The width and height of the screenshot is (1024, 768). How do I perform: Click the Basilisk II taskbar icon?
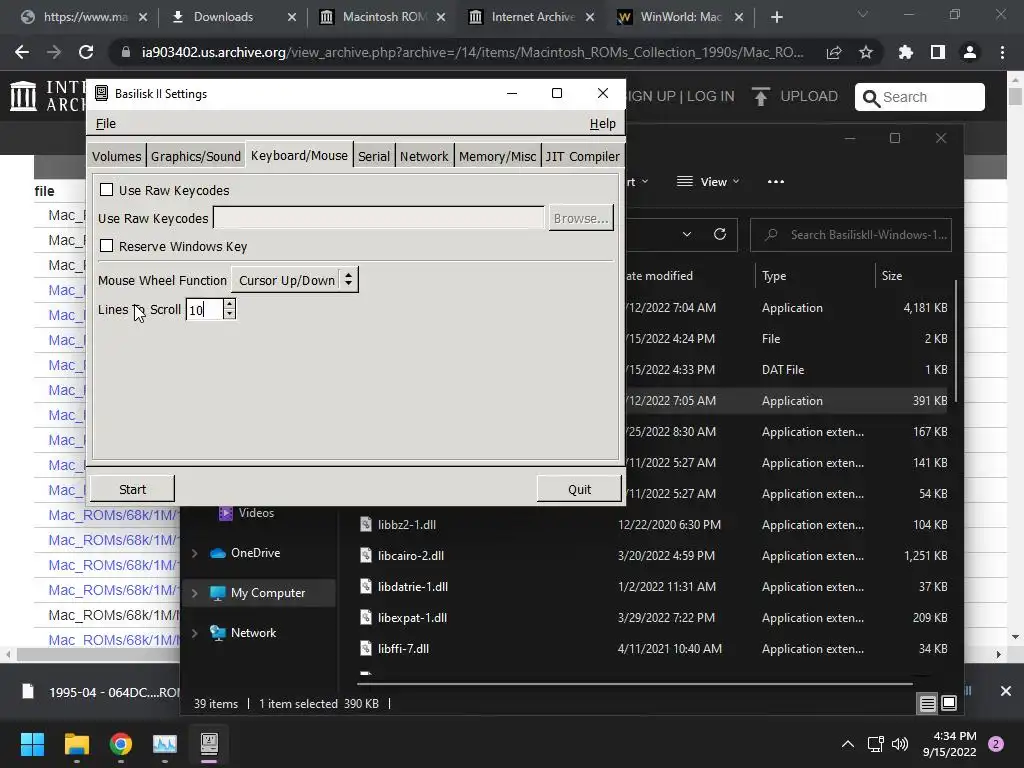(x=209, y=744)
